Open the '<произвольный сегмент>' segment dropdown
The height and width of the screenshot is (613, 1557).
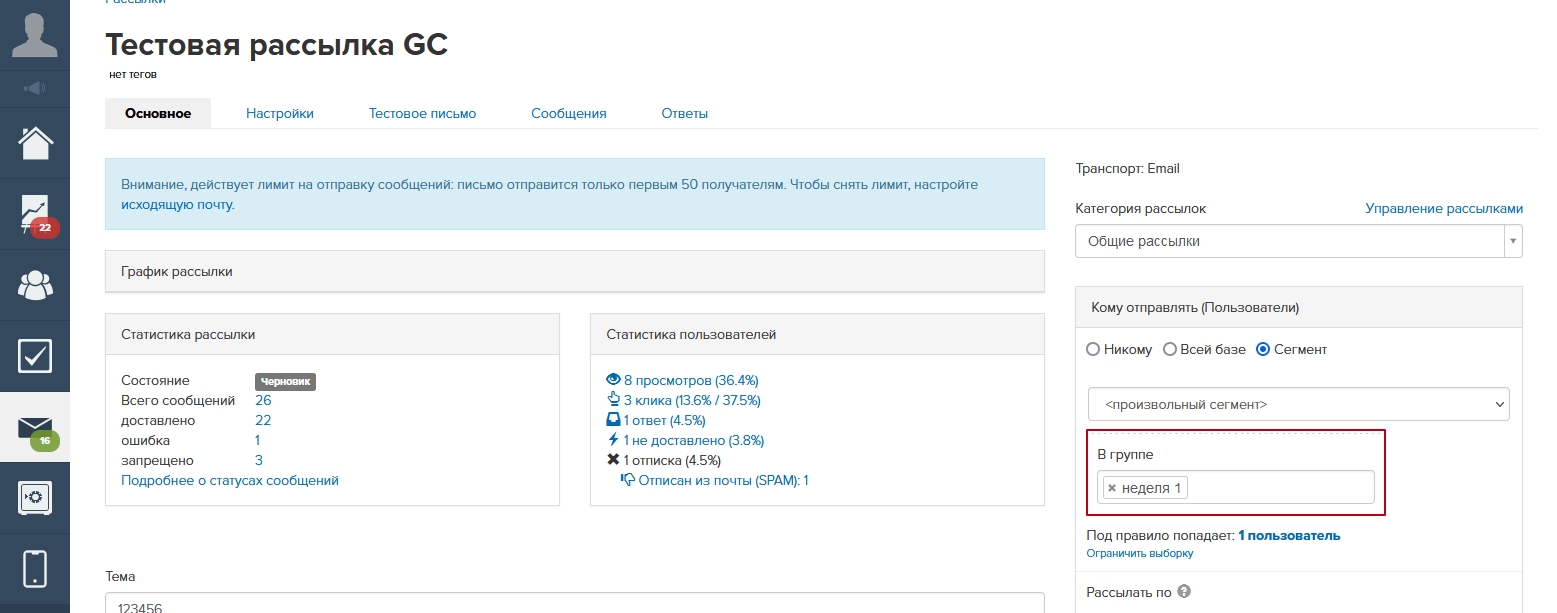pos(1298,404)
